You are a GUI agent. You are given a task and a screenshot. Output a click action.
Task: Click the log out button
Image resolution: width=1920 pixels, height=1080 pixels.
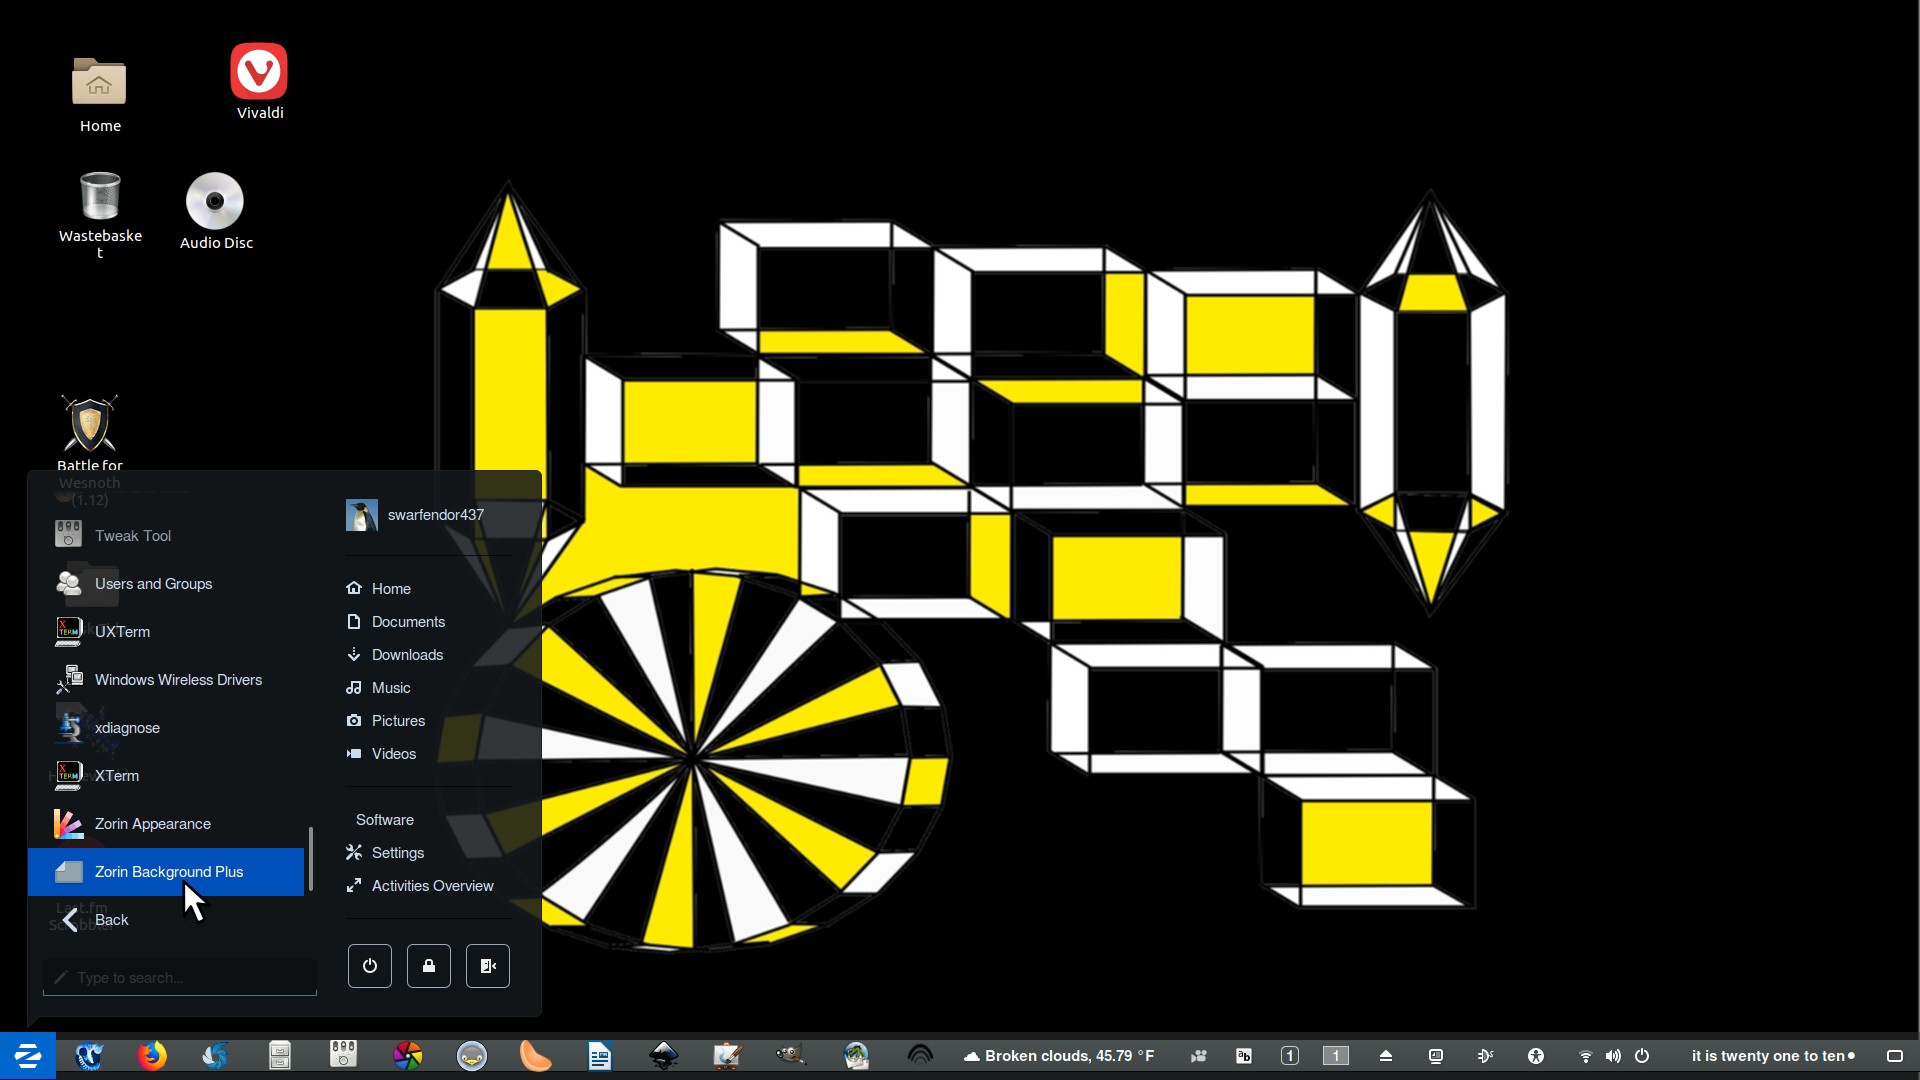tap(488, 966)
